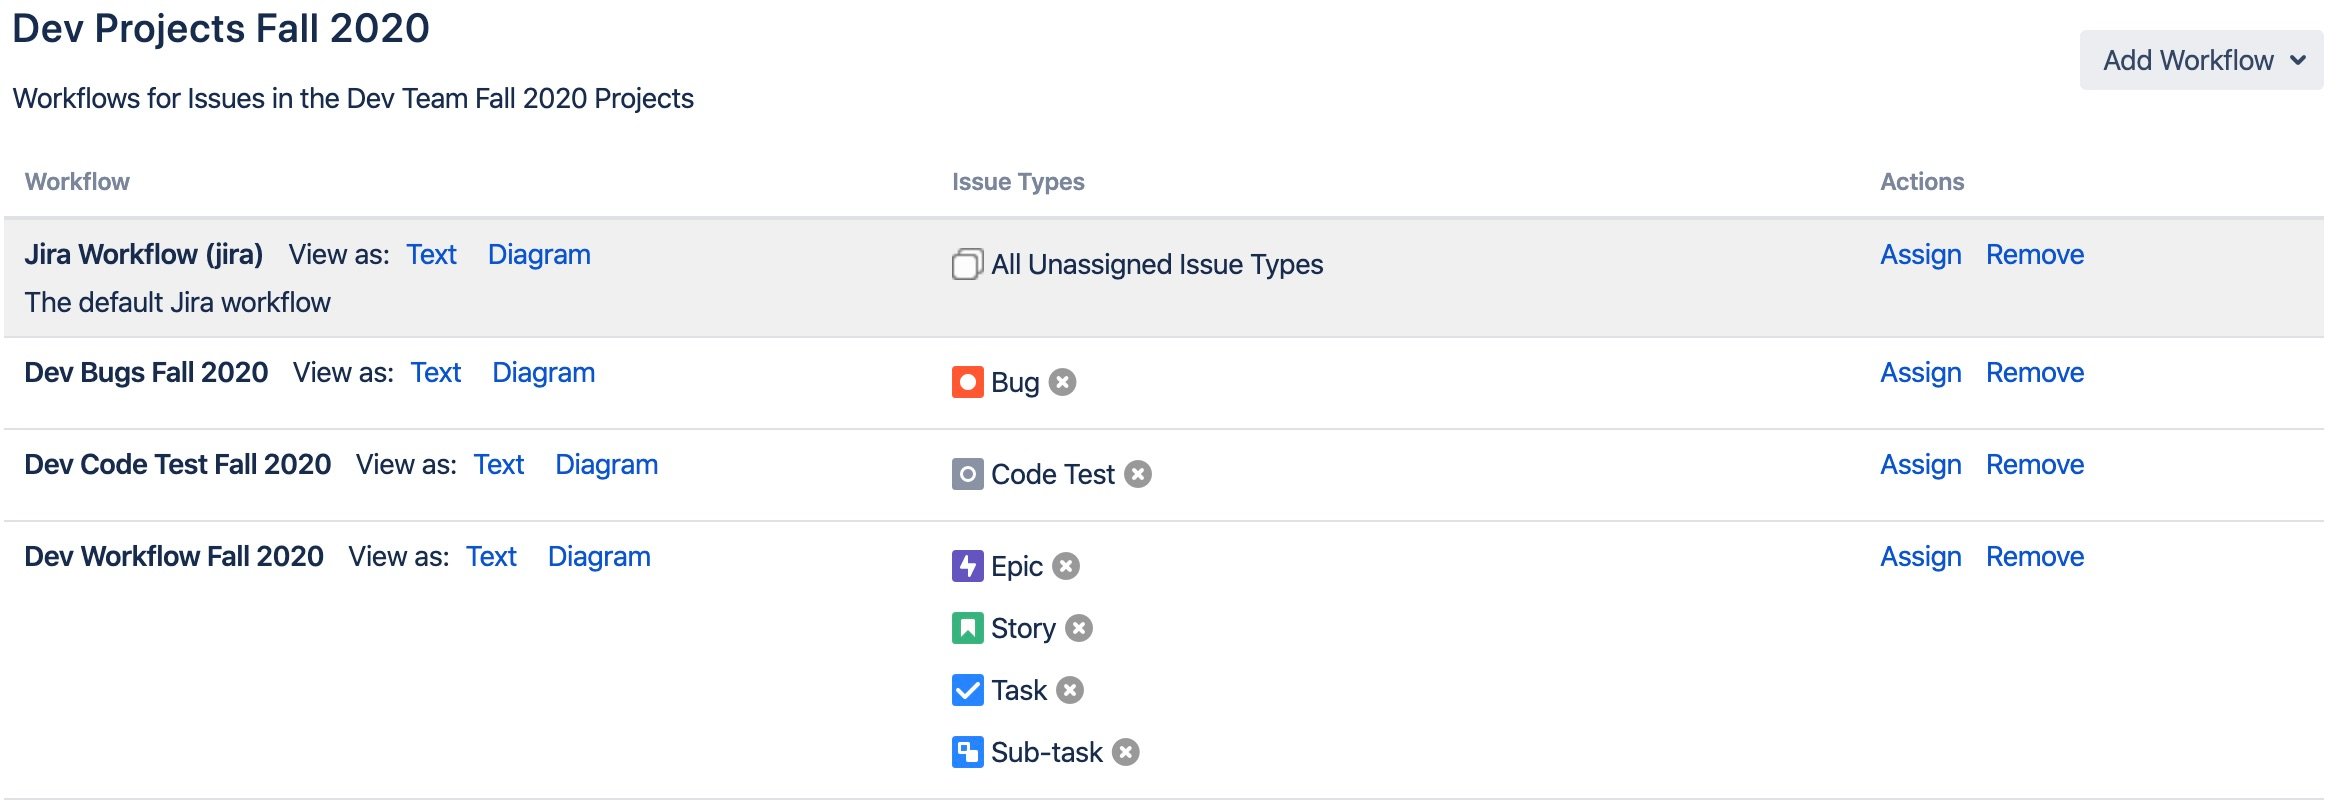Click the Bug issue type label
The width and height of the screenshot is (2344, 808).
point(1015,382)
